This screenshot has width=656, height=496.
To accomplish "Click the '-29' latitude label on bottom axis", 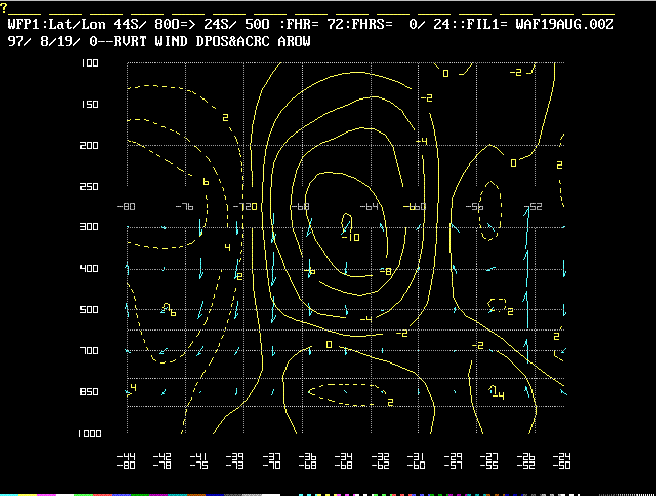I will (x=453, y=456).
